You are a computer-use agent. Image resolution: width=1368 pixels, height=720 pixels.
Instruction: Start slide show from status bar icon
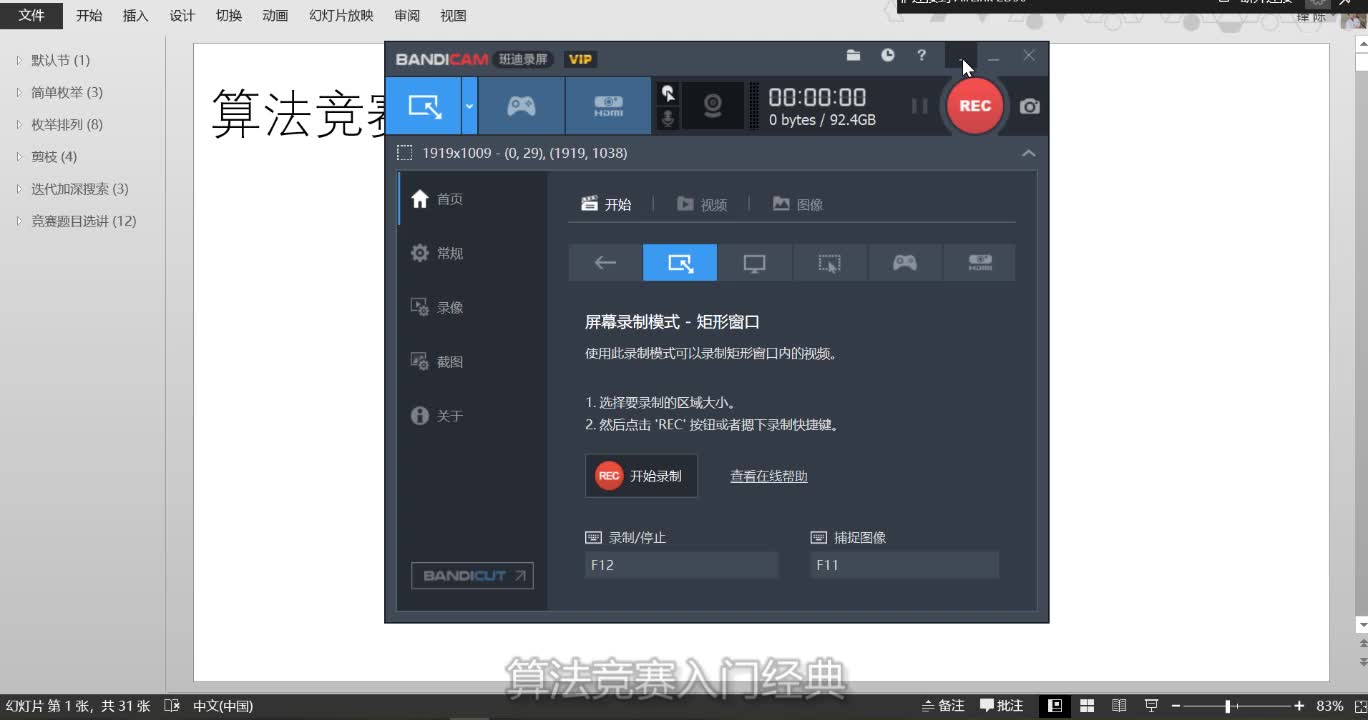1151,706
